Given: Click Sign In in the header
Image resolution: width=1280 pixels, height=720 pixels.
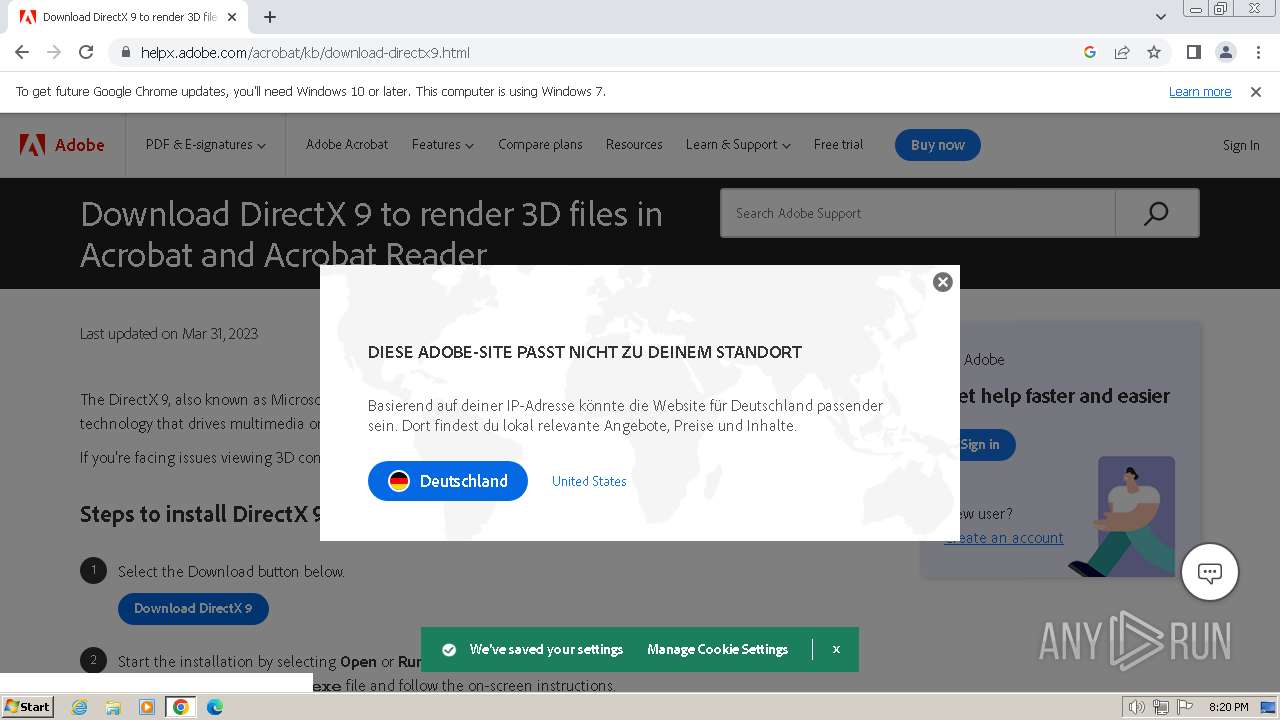Looking at the screenshot, I should (1241, 145).
